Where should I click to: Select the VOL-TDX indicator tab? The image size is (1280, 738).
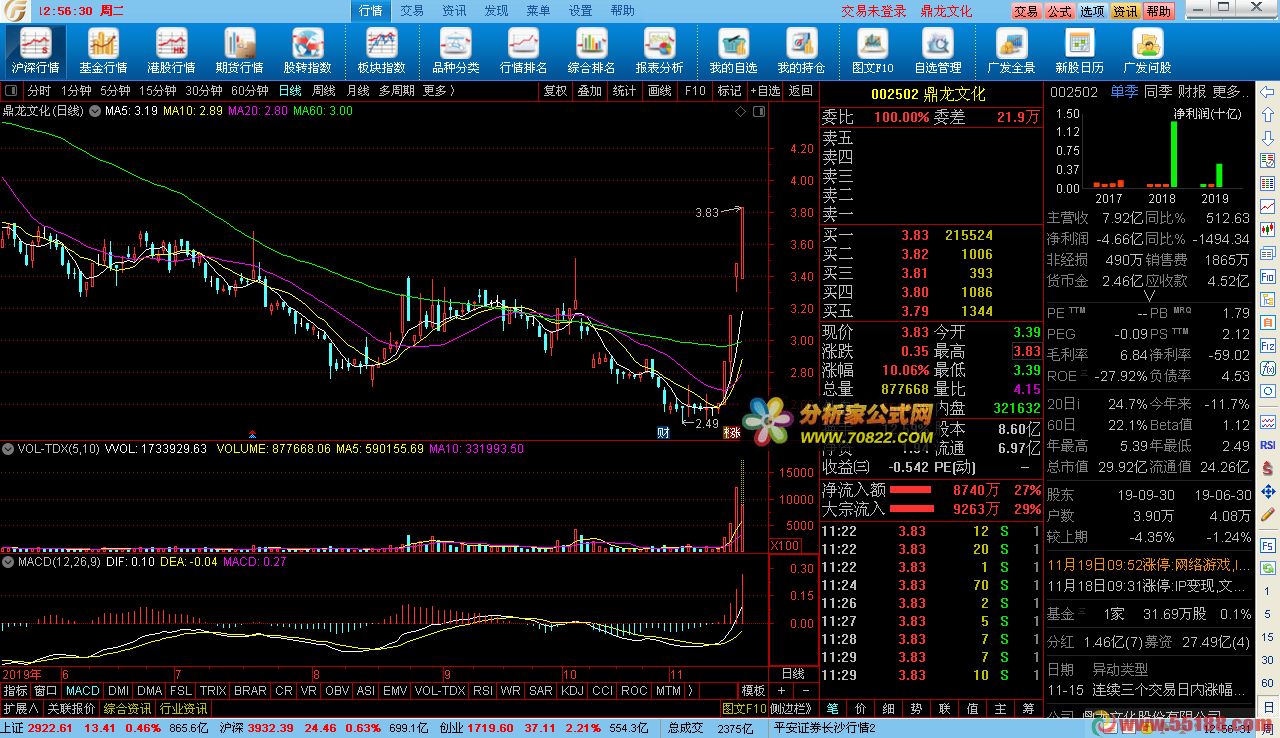[440, 691]
